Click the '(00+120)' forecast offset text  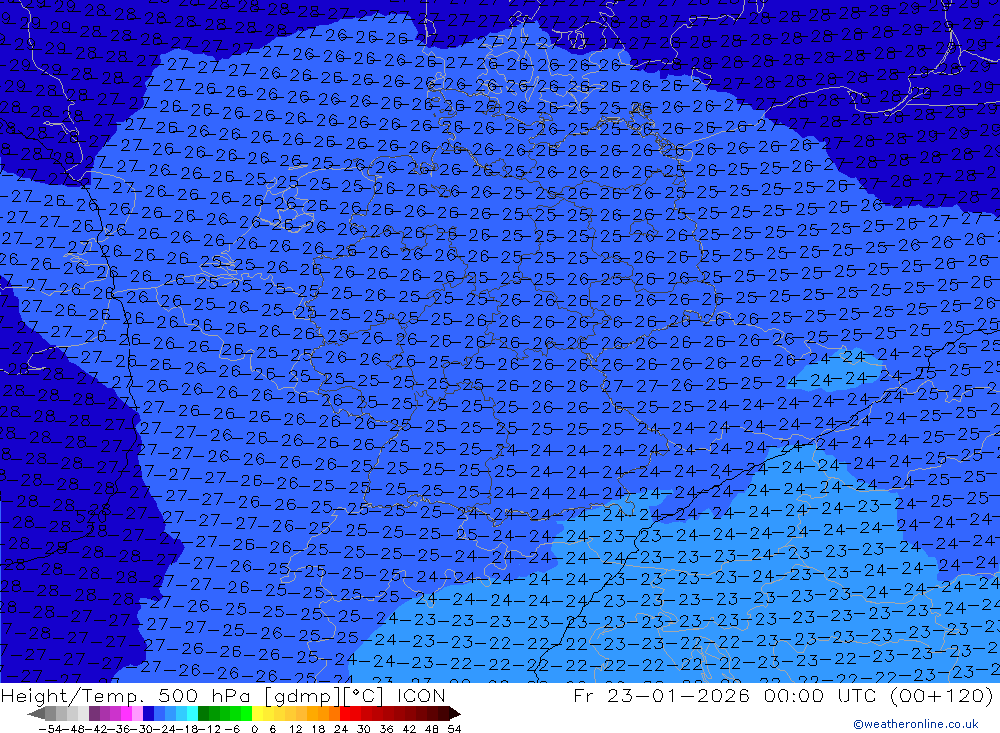941,695
